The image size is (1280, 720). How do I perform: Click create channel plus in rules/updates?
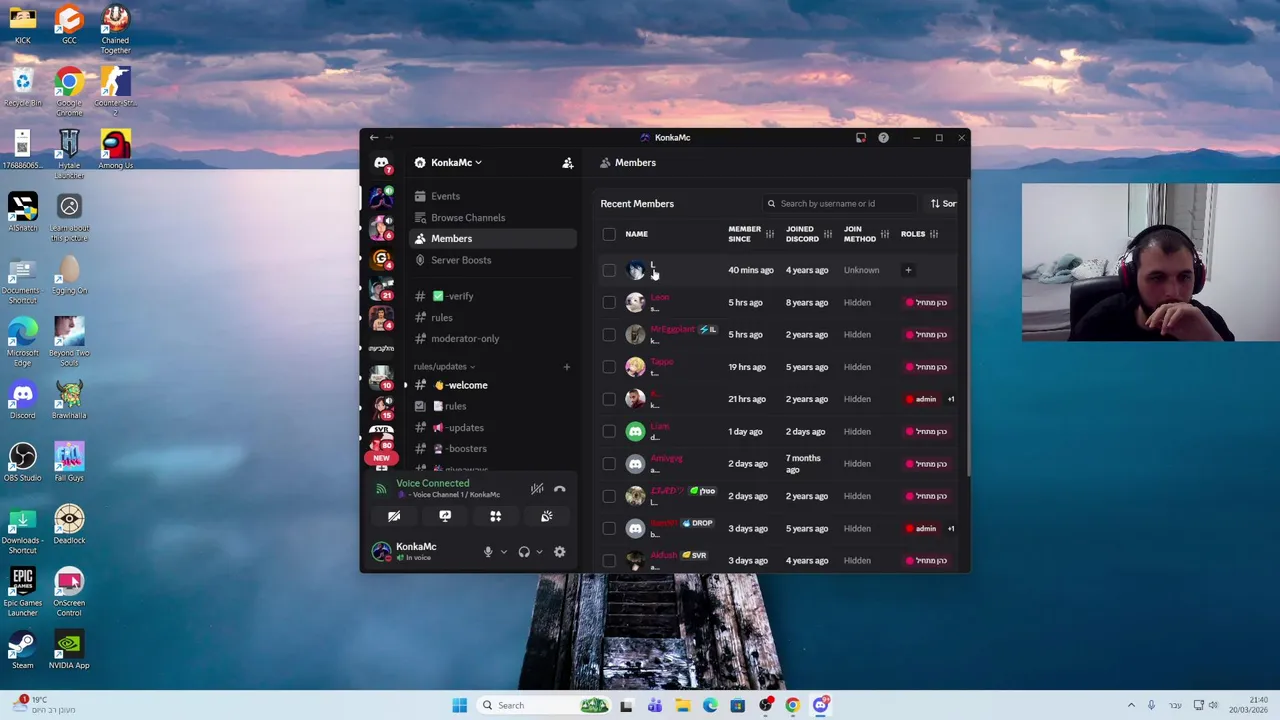point(566,367)
